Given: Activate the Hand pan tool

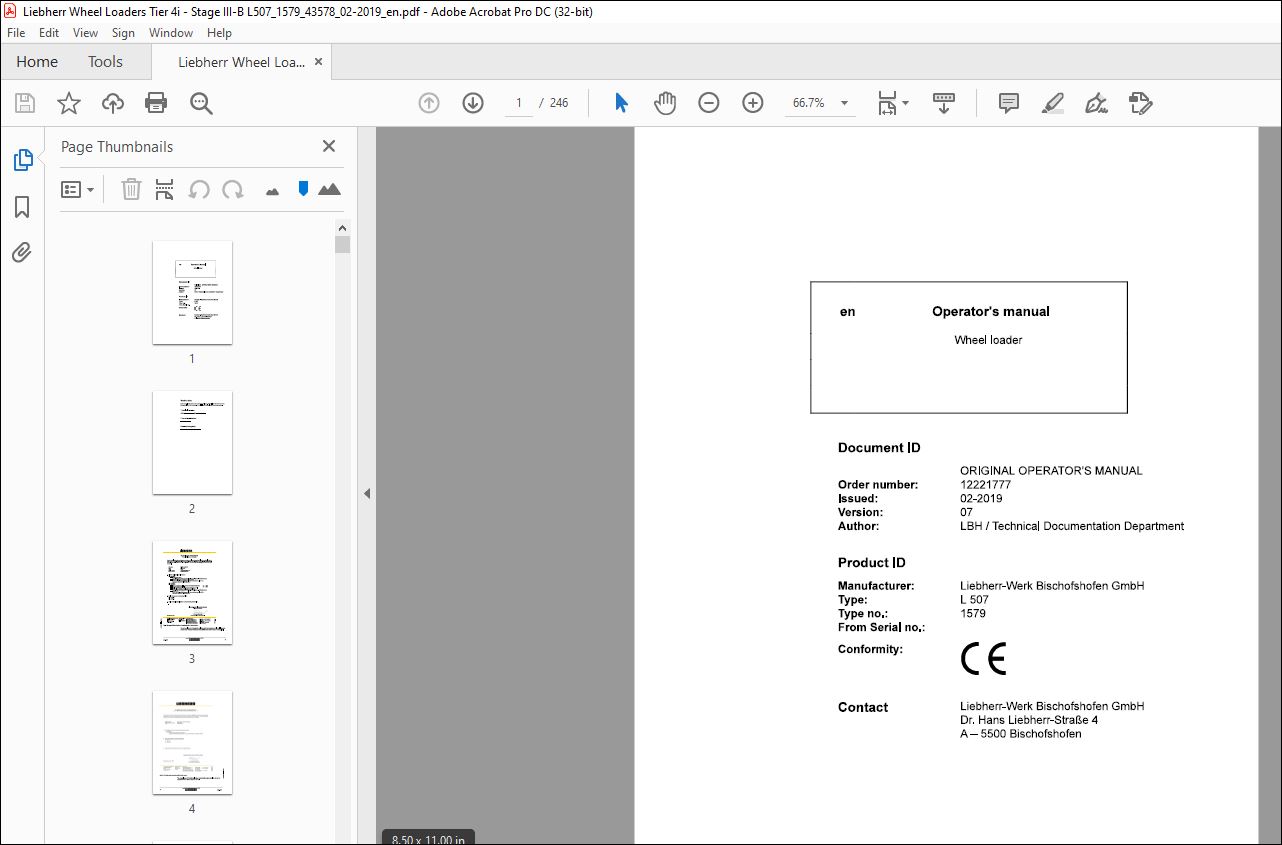Looking at the screenshot, I should [665, 103].
